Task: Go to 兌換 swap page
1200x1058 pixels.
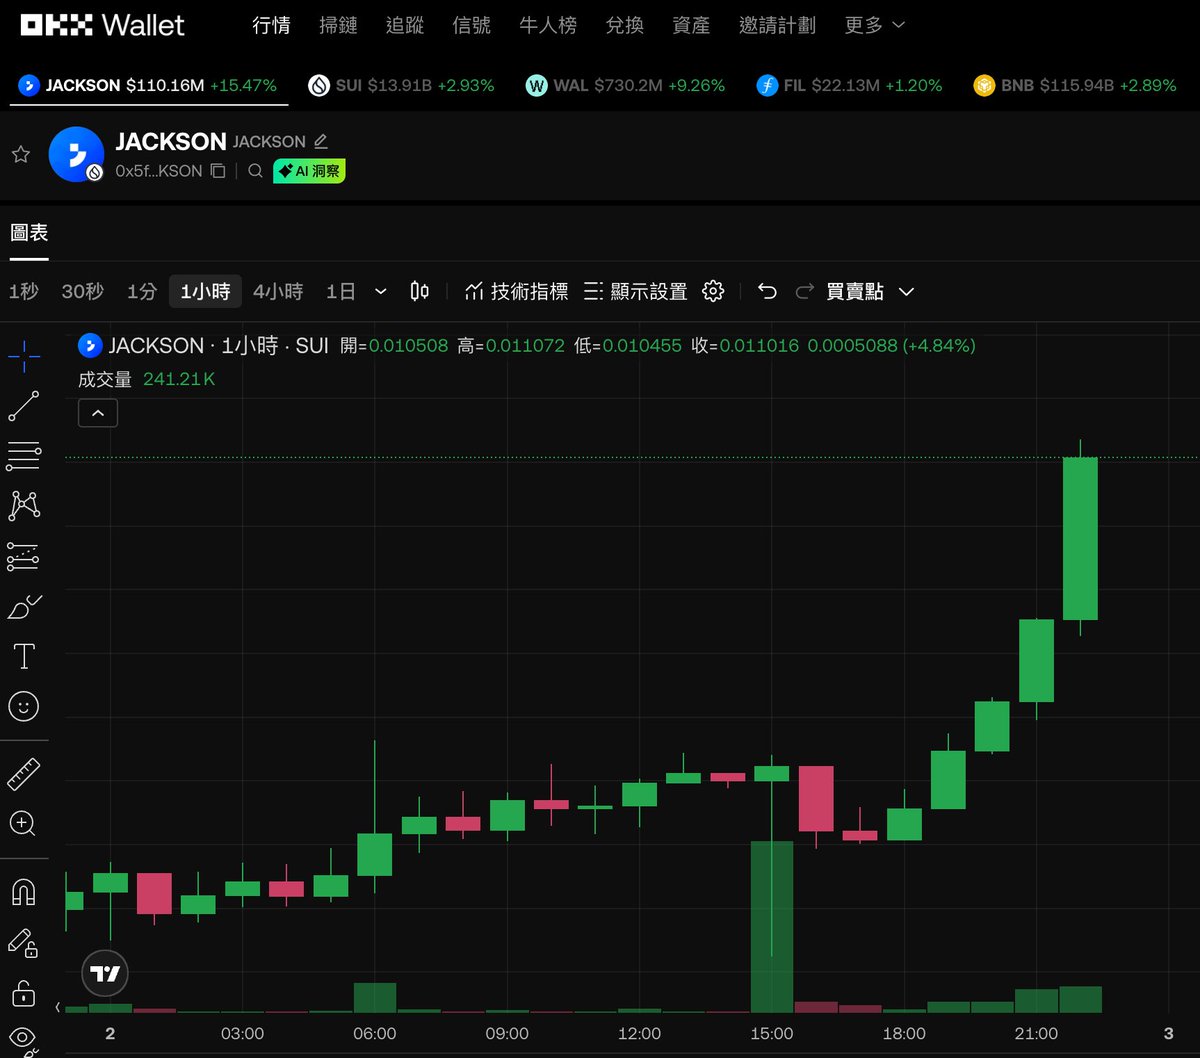Action: [x=625, y=26]
